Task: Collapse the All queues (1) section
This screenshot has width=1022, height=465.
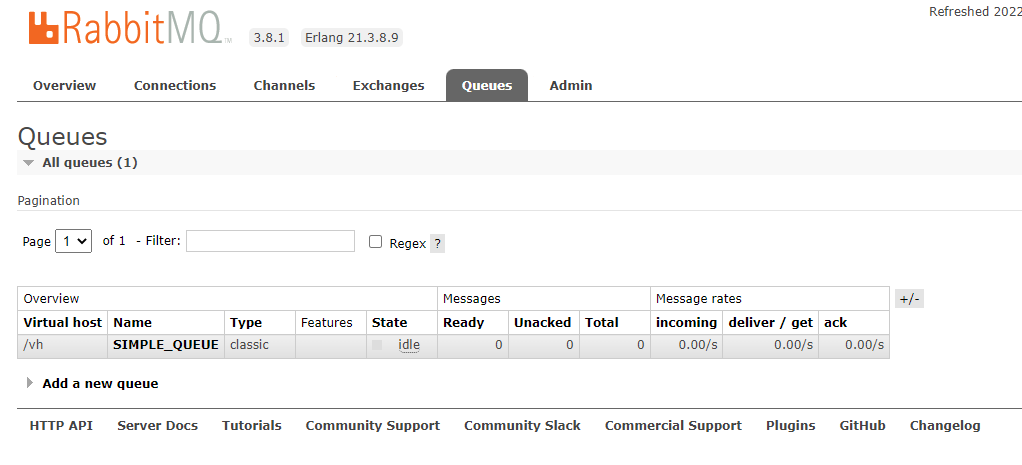Action: click(x=89, y=162)
